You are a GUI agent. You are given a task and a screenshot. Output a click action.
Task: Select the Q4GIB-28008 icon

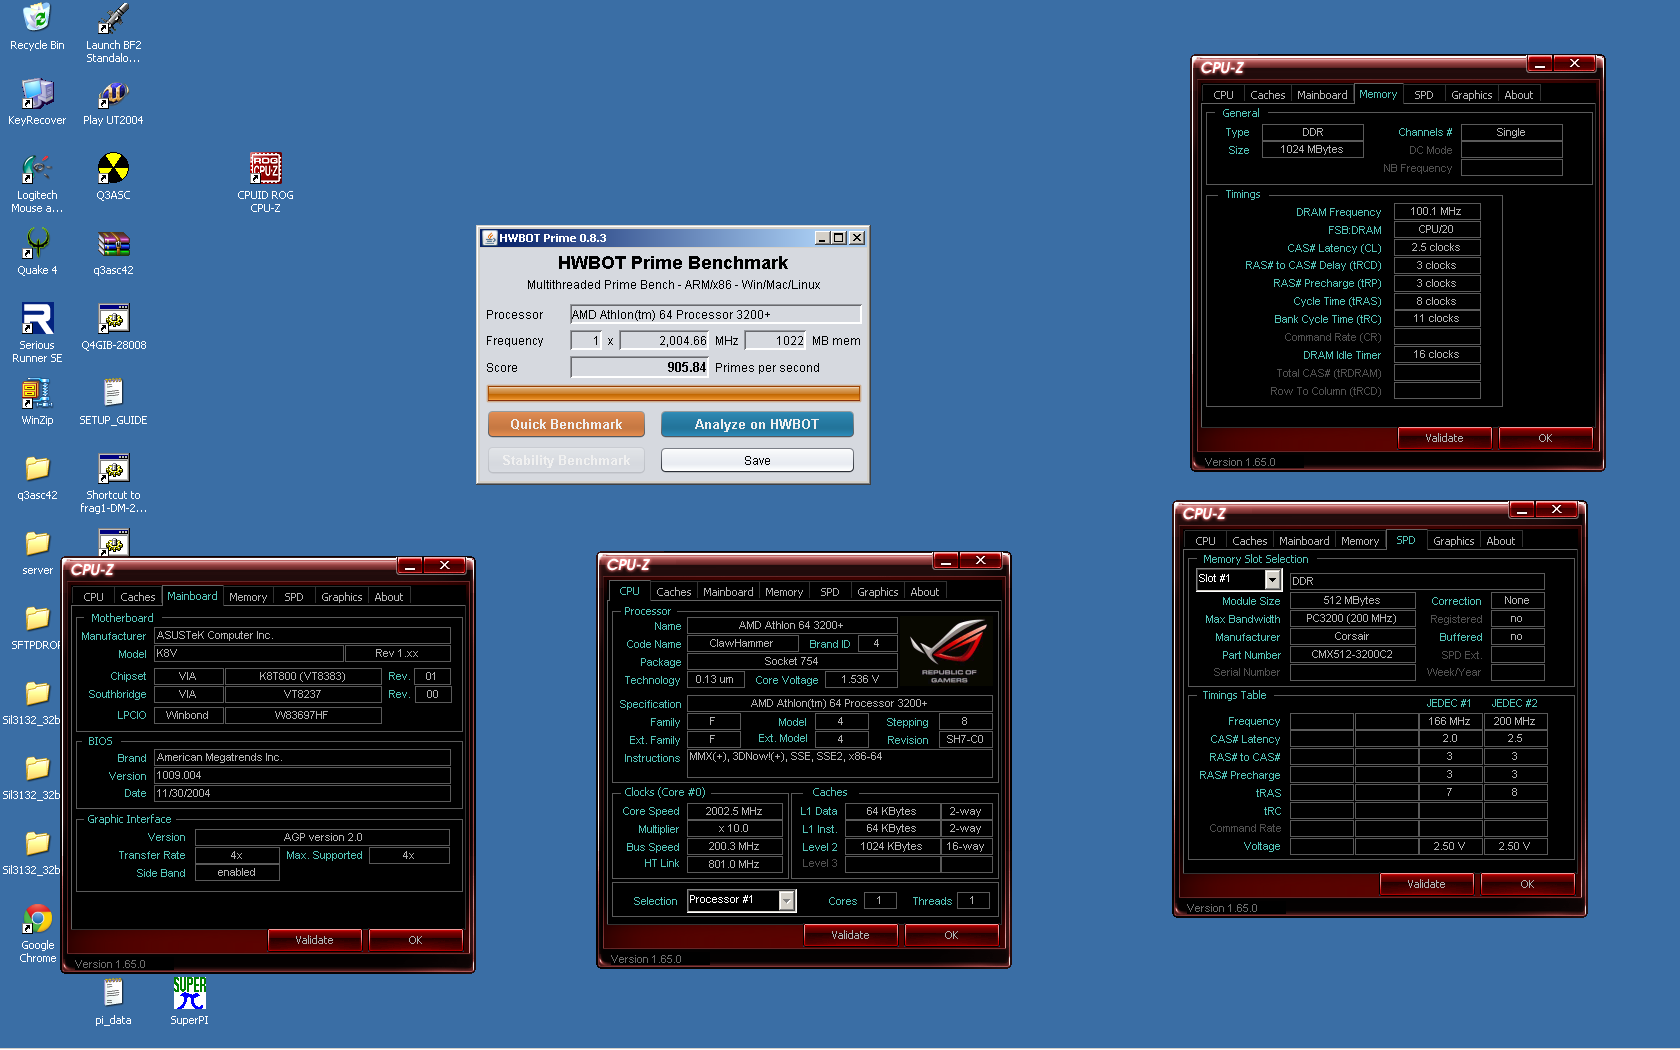113,318
